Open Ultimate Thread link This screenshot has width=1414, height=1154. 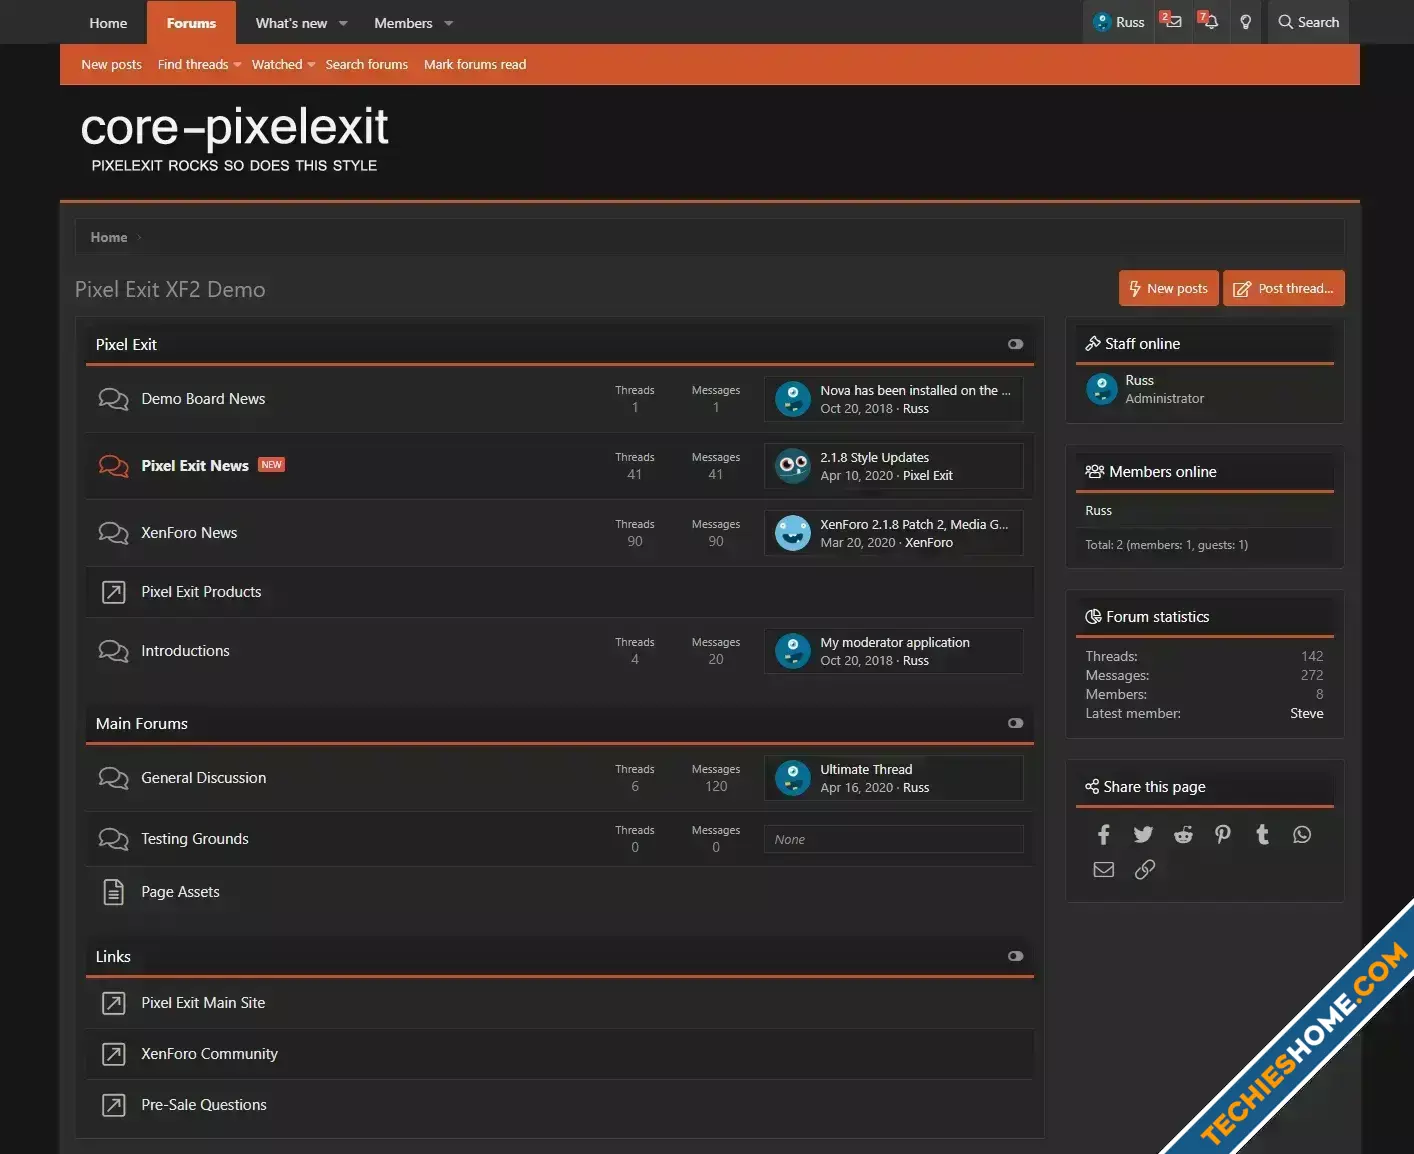click(x=866, y=769)
